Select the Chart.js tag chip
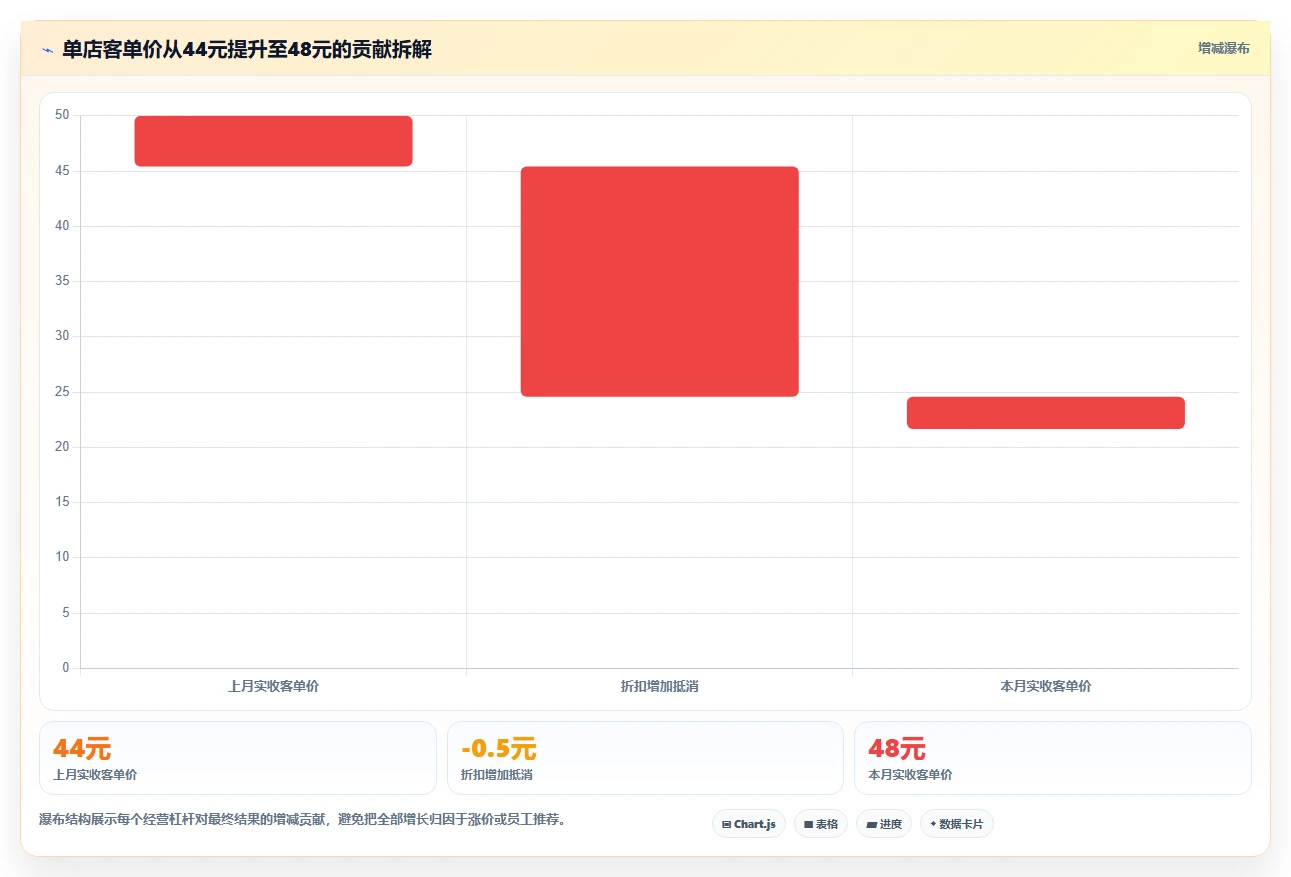The height and width of the screenshot is (877, 1291). coord(749,824)
